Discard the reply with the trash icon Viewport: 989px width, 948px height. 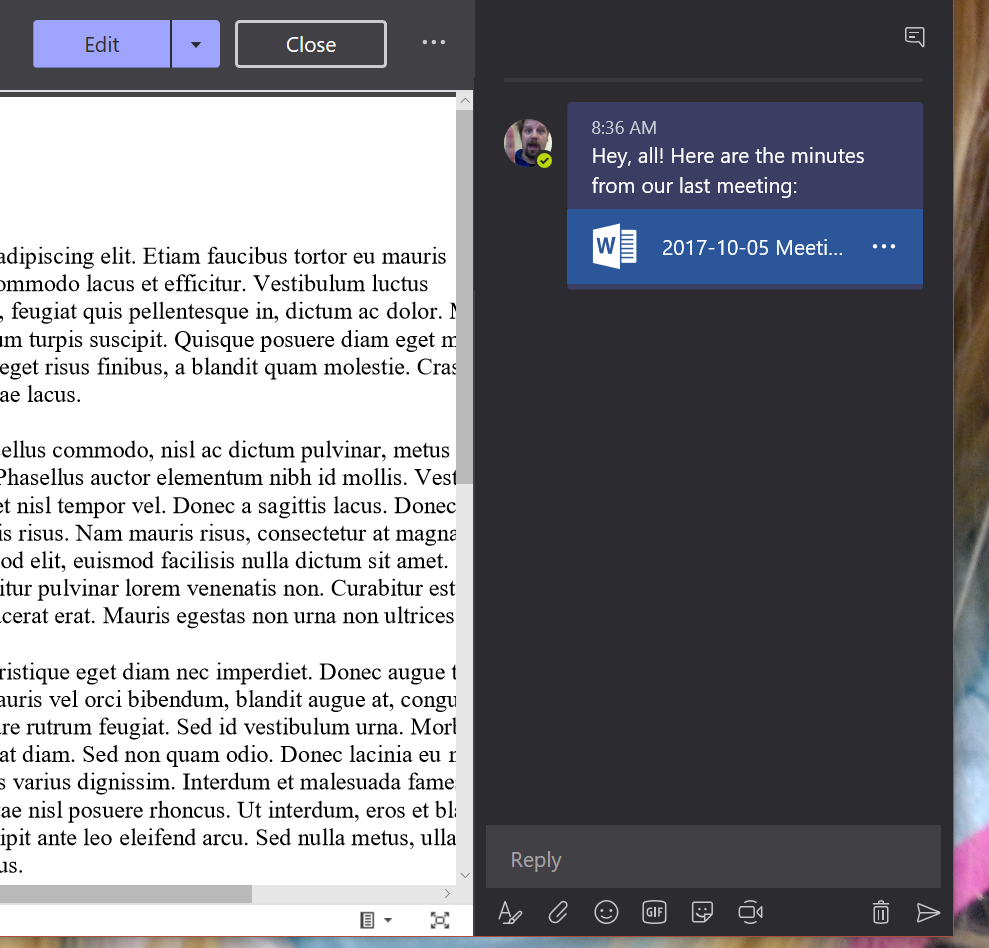pyautogui.click(x=880, y=912)
